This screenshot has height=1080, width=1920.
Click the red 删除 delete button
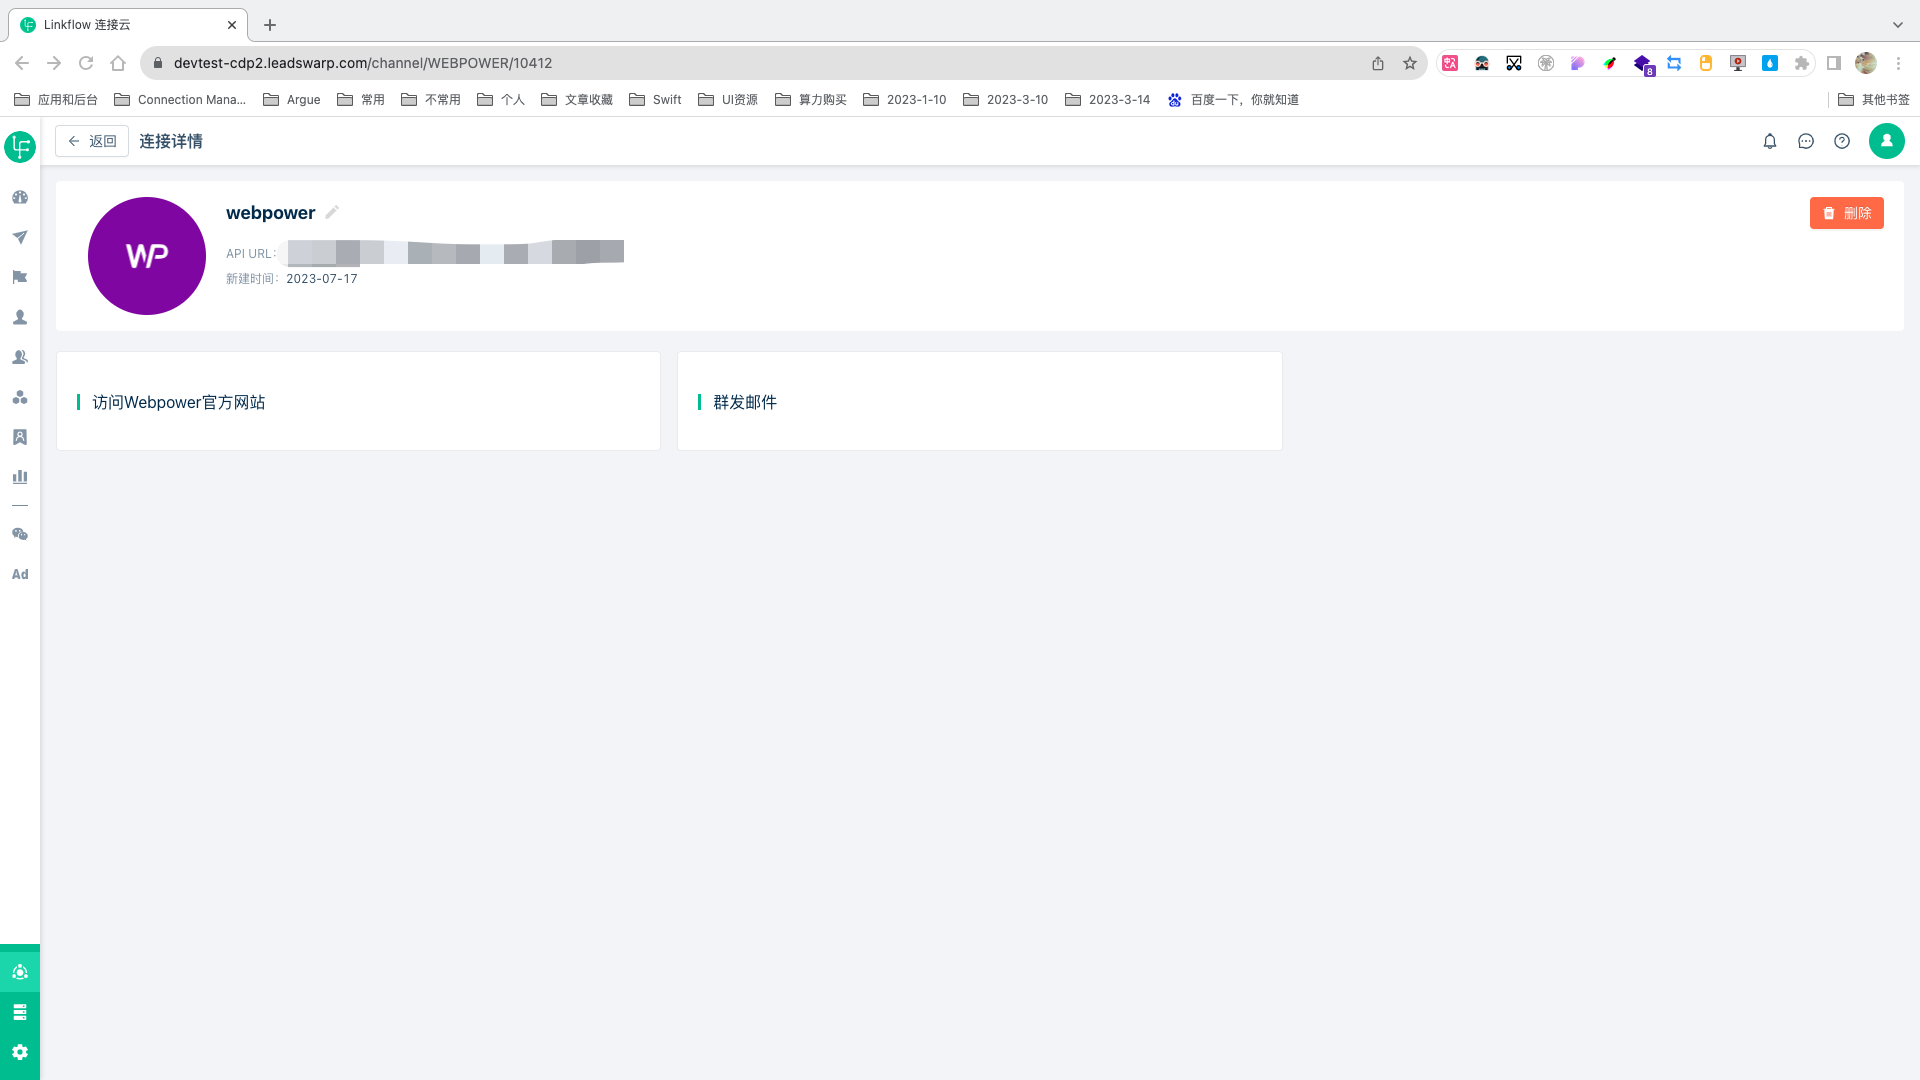point(1847,213)
